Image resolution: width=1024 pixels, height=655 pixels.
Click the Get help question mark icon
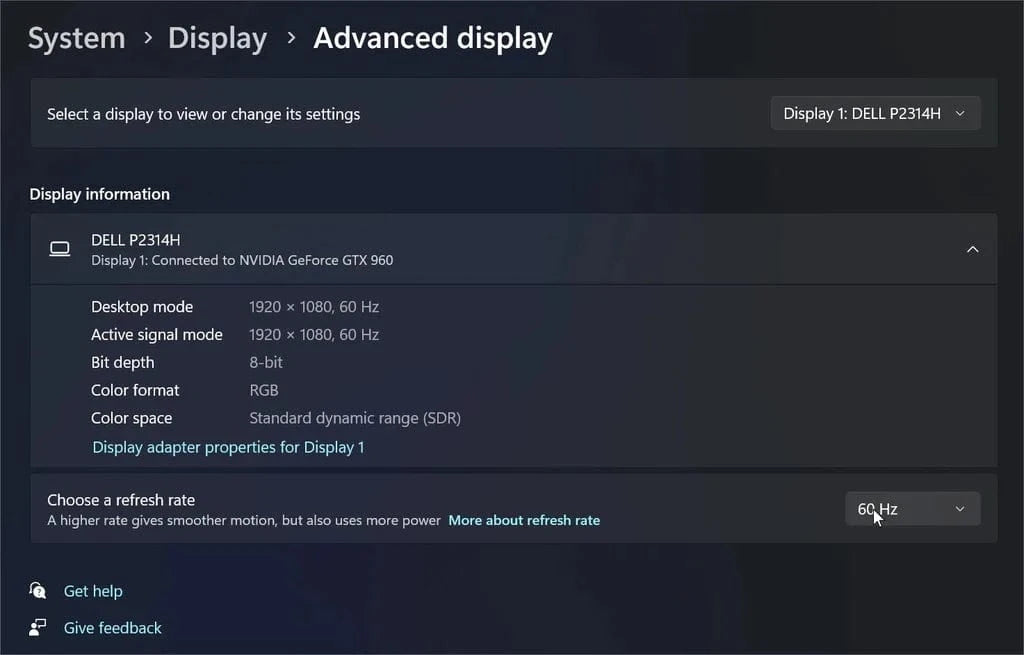pyautogui.click(x=37, y=591)
